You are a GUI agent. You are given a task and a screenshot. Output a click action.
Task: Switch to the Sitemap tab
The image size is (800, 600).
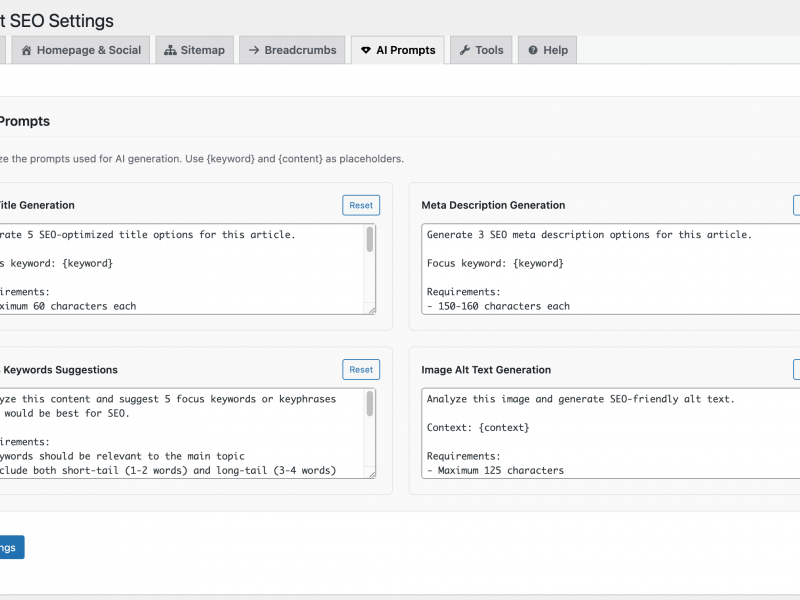click(x=195, y=49)
